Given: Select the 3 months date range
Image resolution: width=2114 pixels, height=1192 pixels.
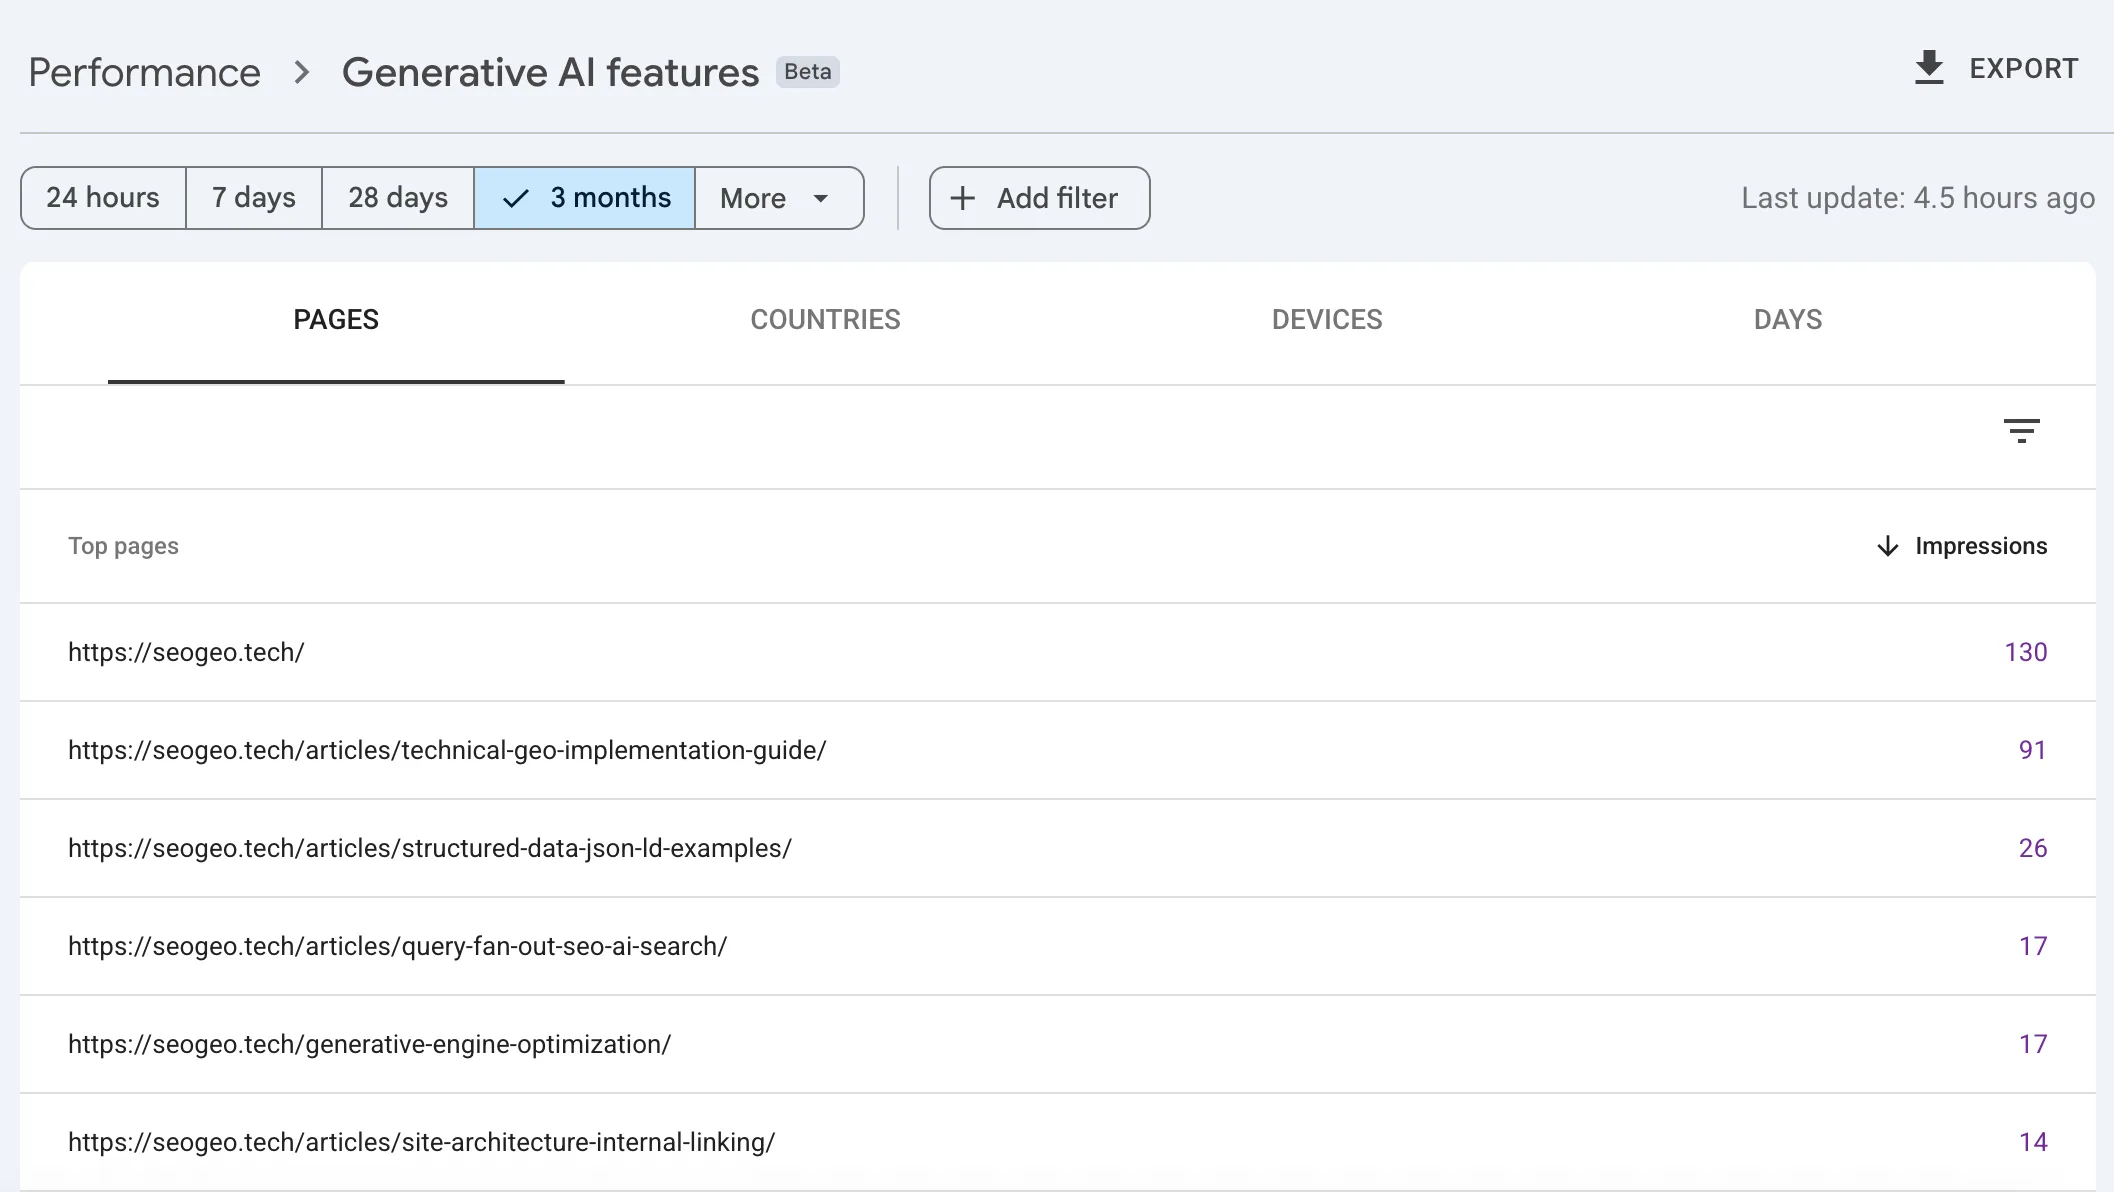Looking at the screenshot, I should 585,198.
